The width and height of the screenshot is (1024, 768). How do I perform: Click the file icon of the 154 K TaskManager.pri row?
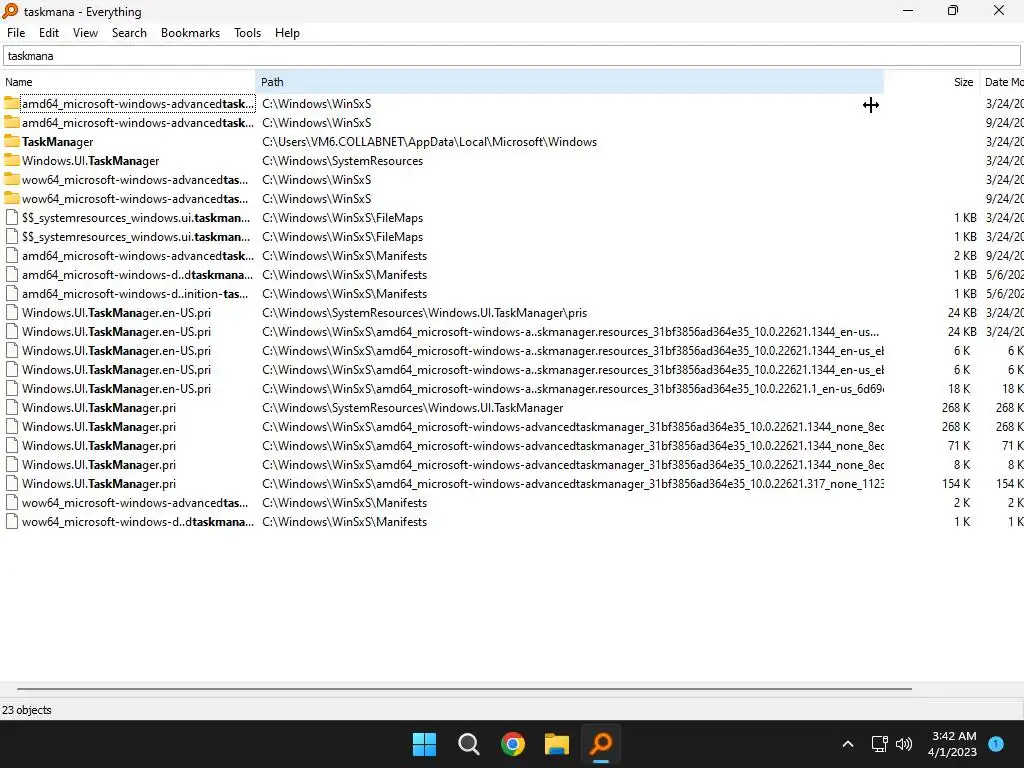coord(12,484)
